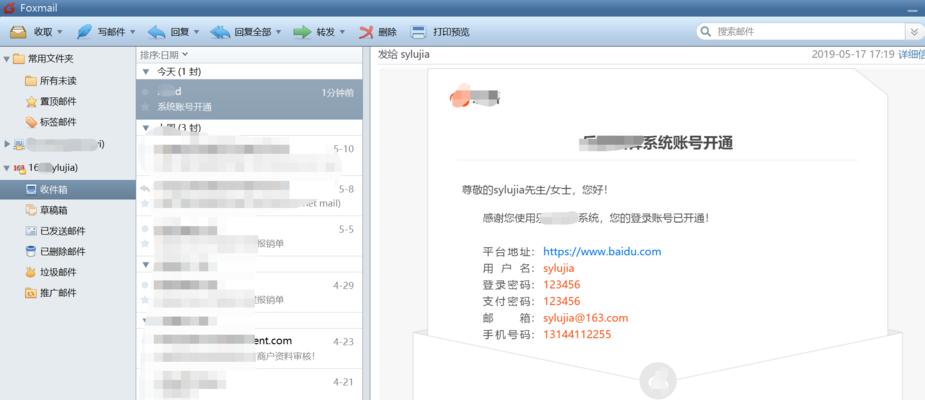Open the https://www.baidu.com link
Screen dimensions: 925x400
pos(602,251)
